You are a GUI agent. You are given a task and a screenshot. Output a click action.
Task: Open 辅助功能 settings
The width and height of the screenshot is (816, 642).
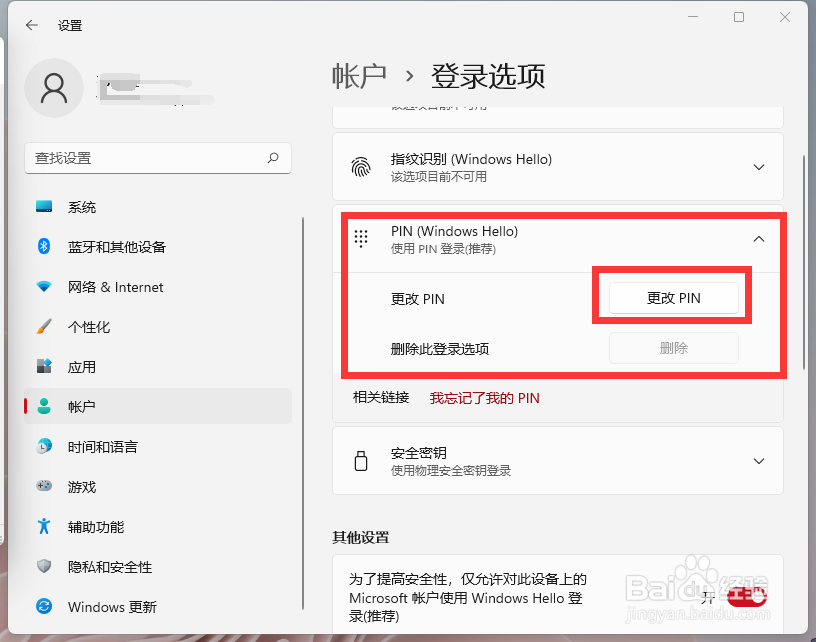click(x=158, y=527)
